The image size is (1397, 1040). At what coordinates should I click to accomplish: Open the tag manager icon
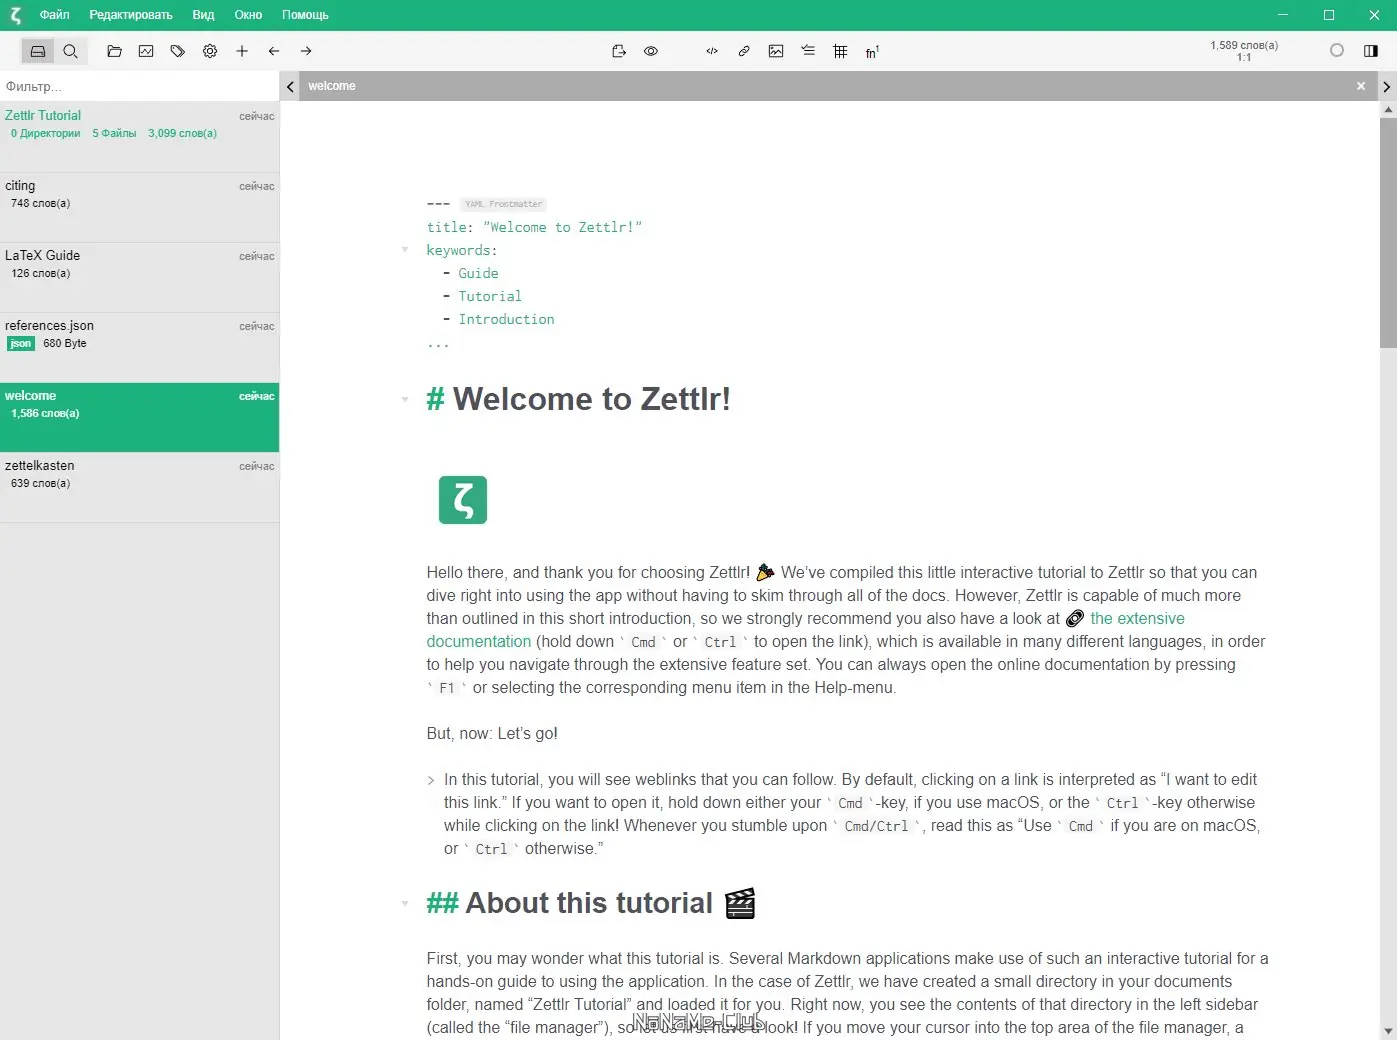(x=178, y=51)
